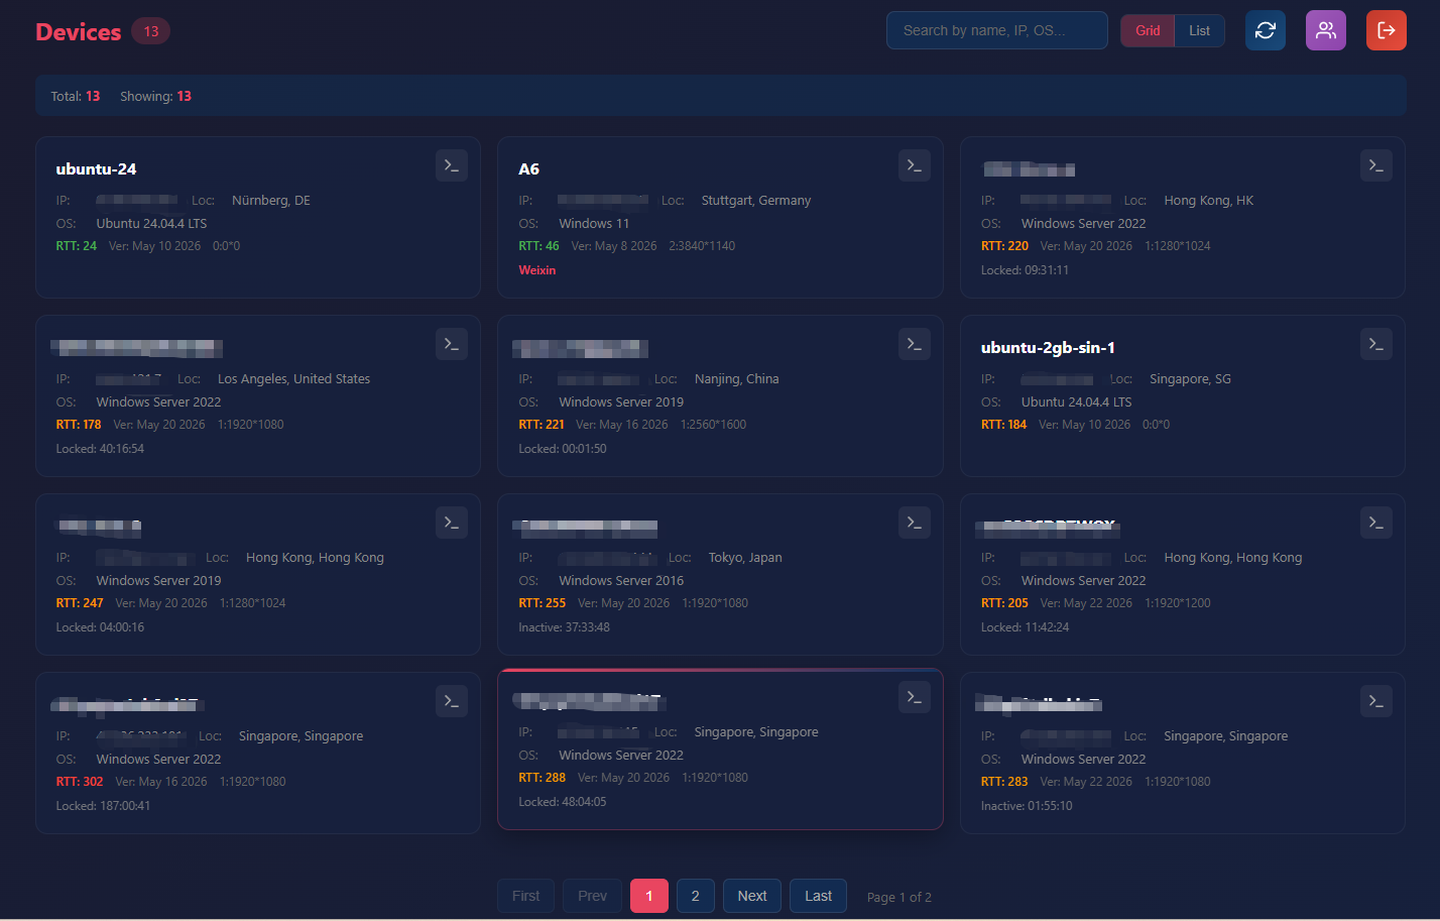The height and width of the screenshot is (921, 1440).
Task: Click the Page 1 of 2 text
Action: click(x=899, y=897)
